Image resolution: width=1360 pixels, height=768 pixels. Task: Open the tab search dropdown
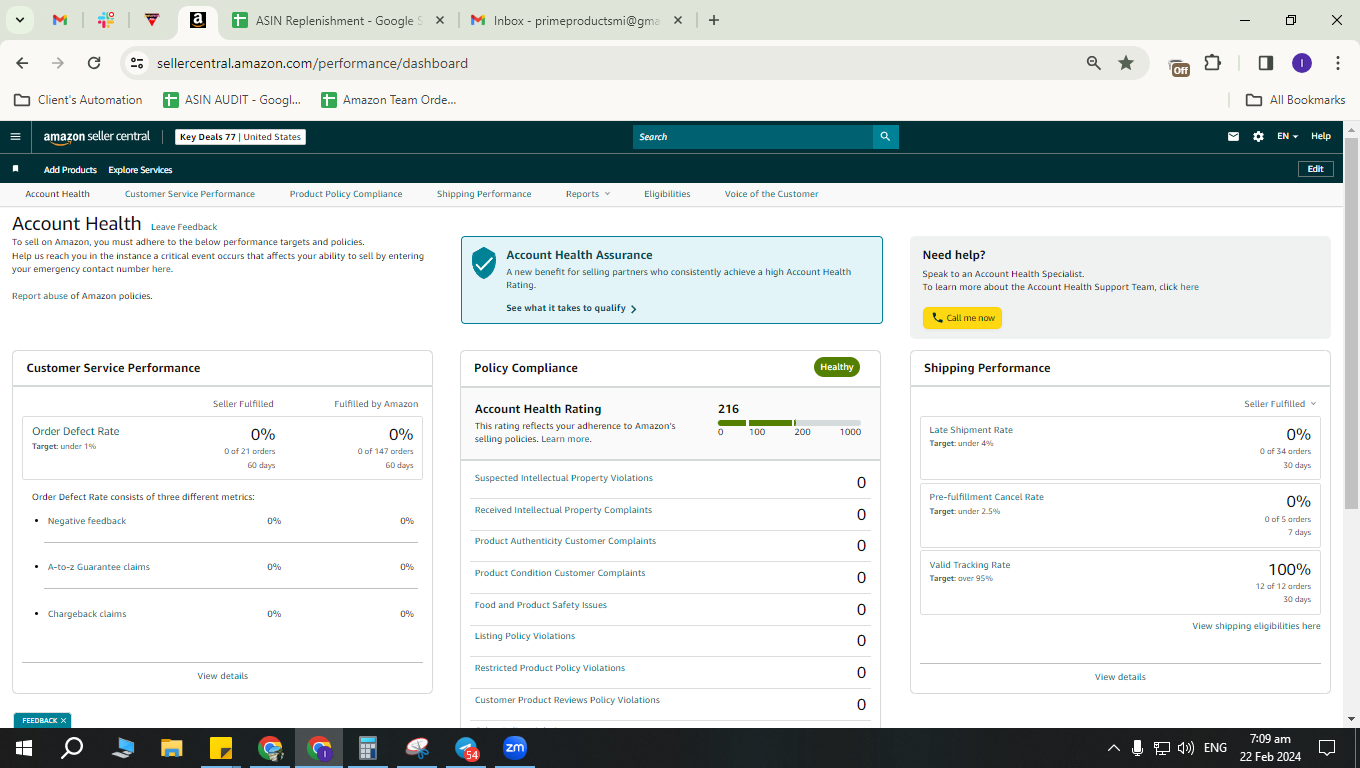pos(20,20)
